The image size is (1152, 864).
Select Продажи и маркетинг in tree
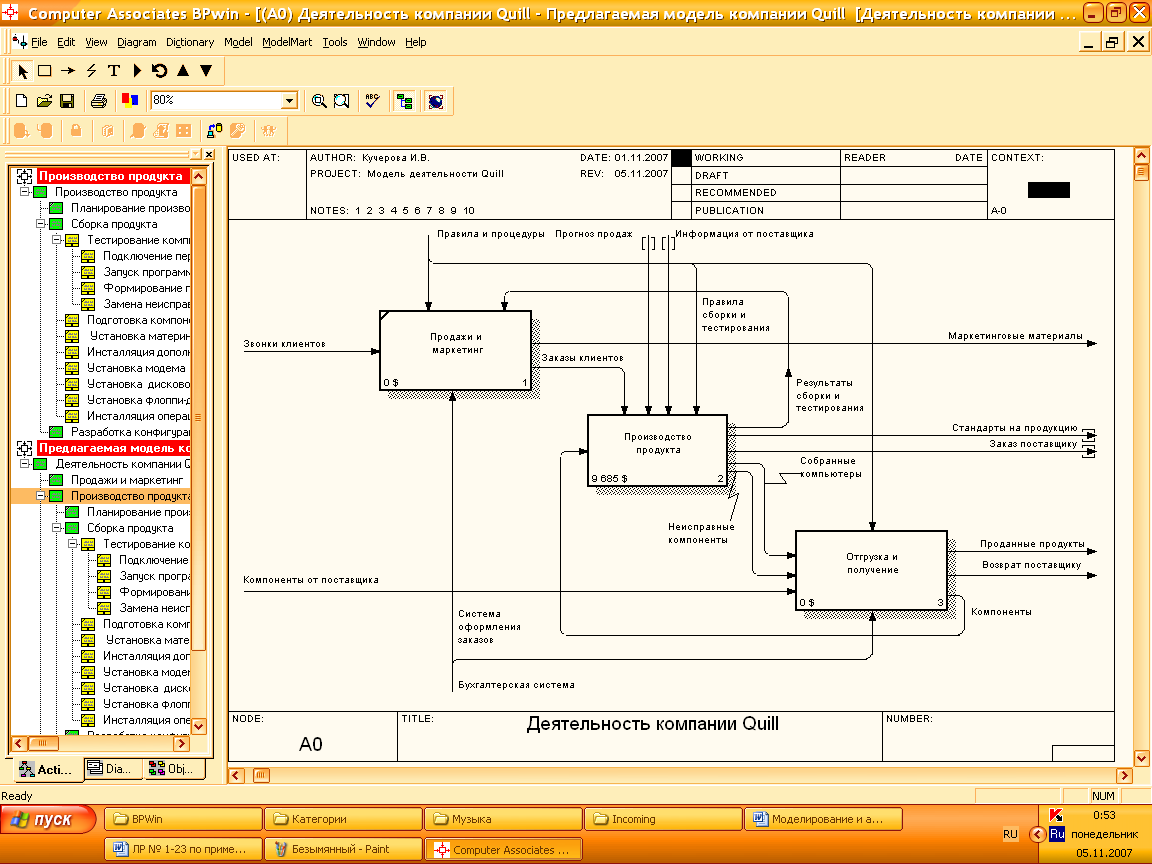tap(126, 480)
